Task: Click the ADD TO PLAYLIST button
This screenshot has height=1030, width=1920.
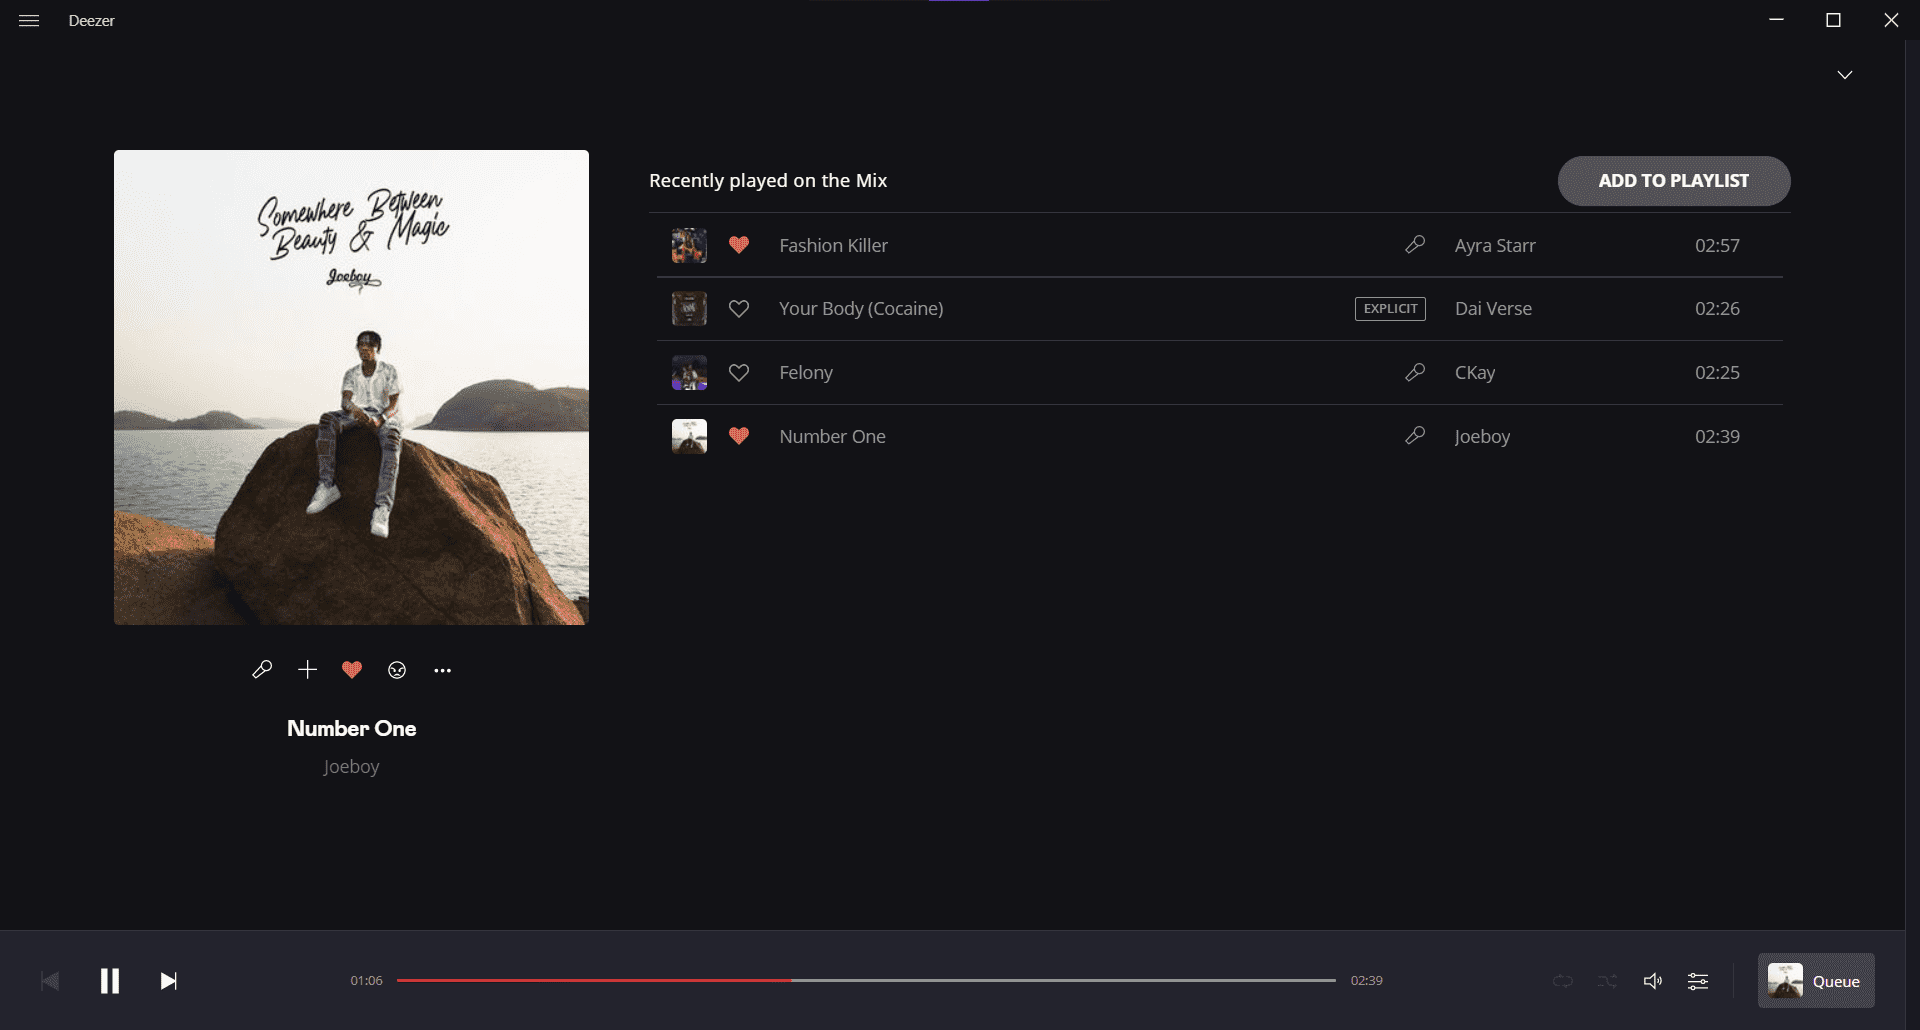Action: pyautogui.click(x=1674, y=181)
